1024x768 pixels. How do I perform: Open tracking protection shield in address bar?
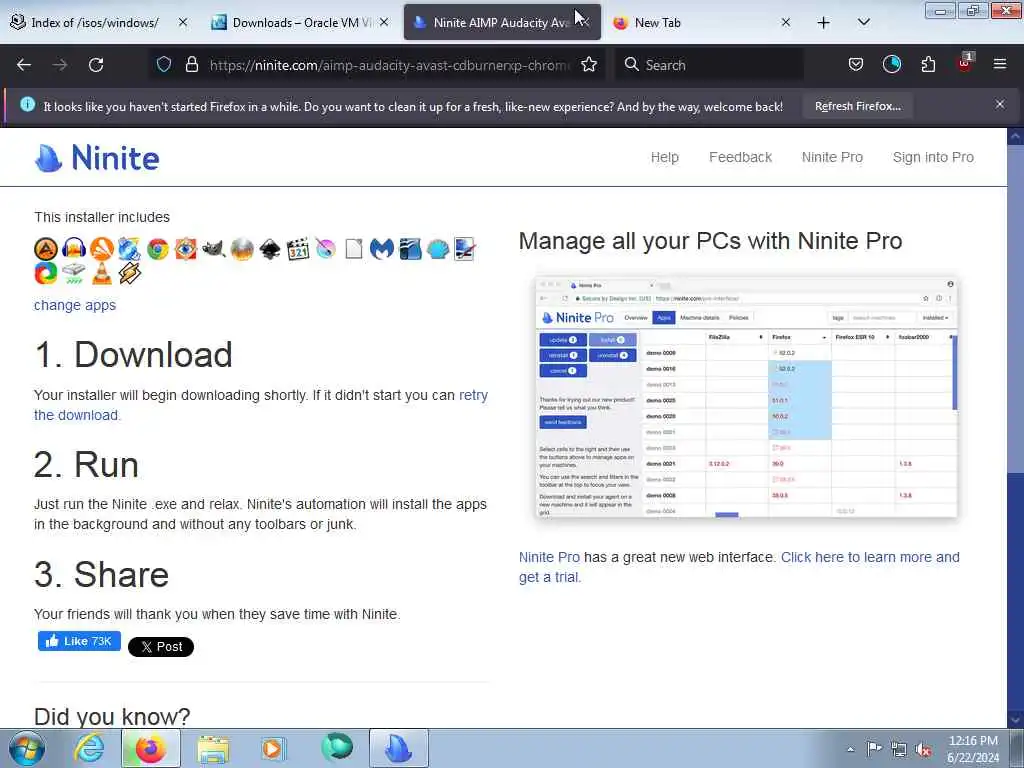[164, 64]
